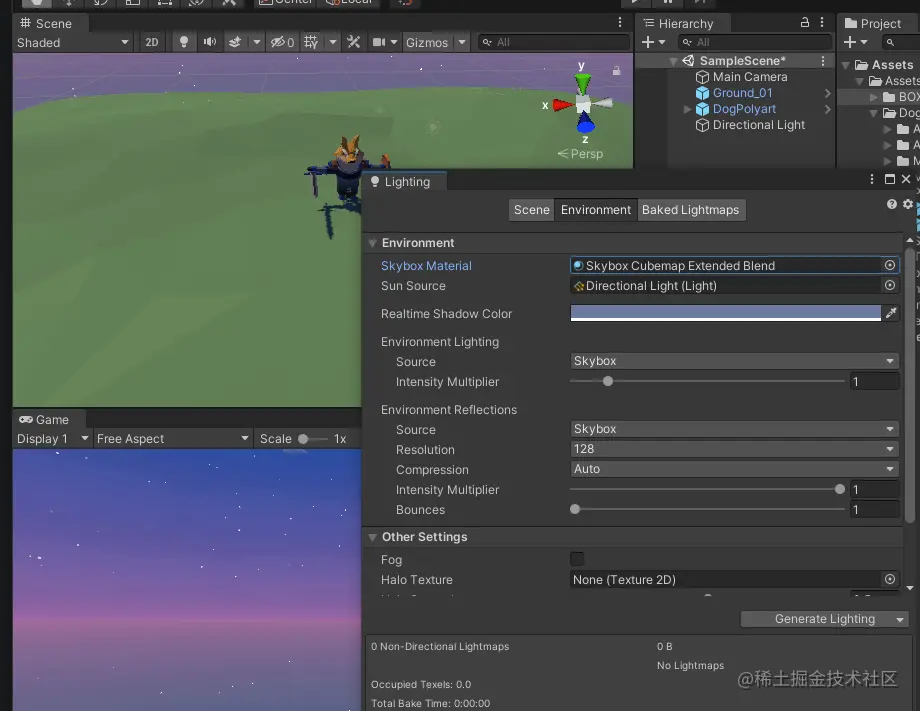Viewport: 920px width, 711px height.
Task: Click the Bounces slider
Action: (x=707, y=509)
